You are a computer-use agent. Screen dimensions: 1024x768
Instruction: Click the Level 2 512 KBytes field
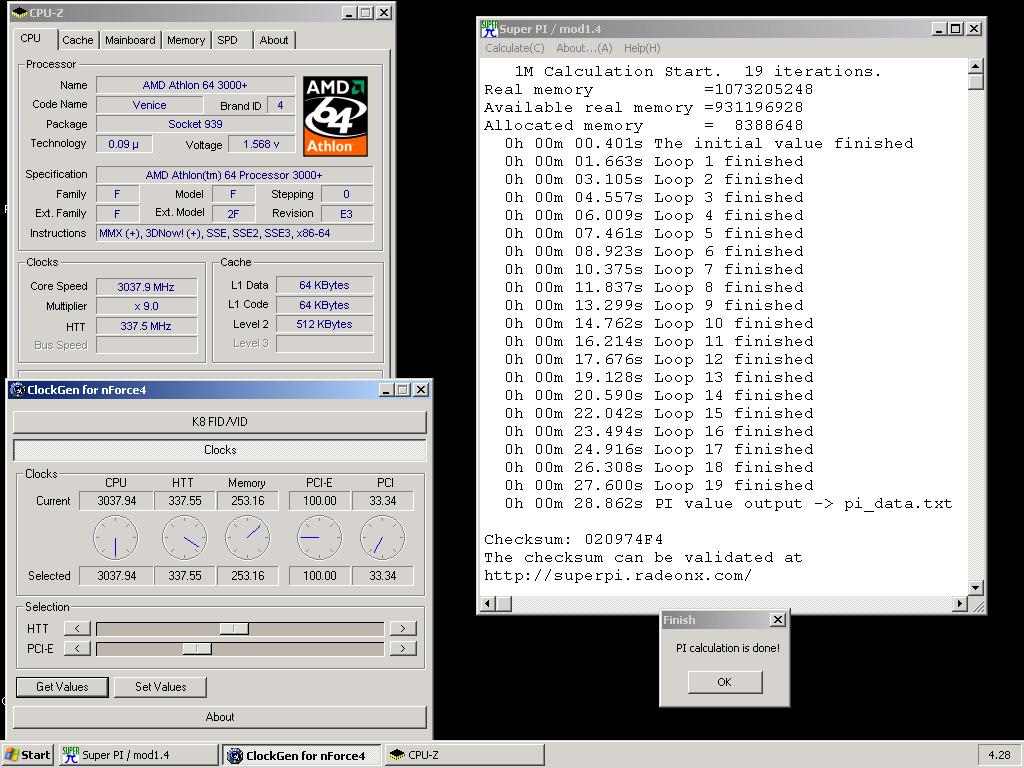325,324
